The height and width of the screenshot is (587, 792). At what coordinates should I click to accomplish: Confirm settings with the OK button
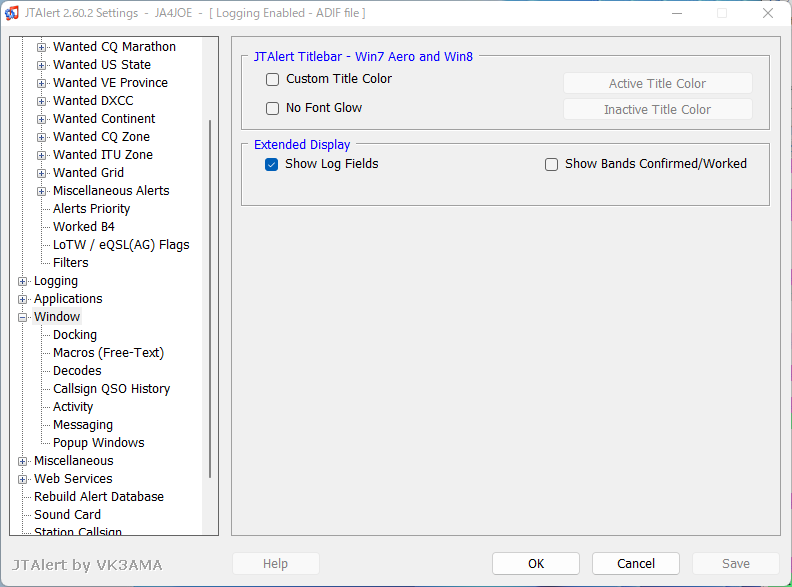536,564
